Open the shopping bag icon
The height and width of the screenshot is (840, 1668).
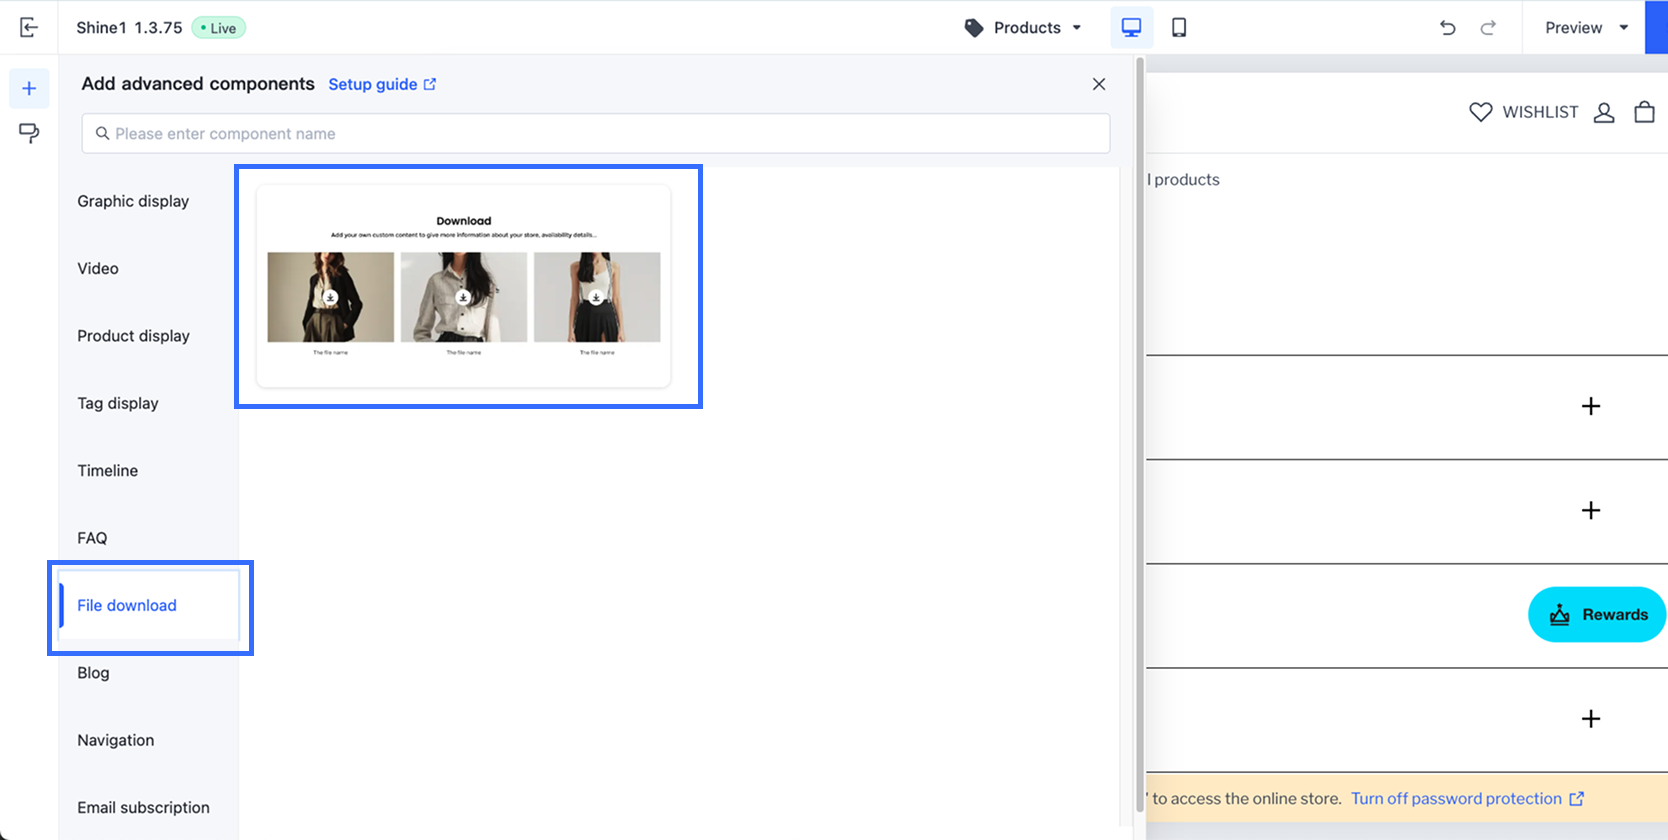[1644, 112]
